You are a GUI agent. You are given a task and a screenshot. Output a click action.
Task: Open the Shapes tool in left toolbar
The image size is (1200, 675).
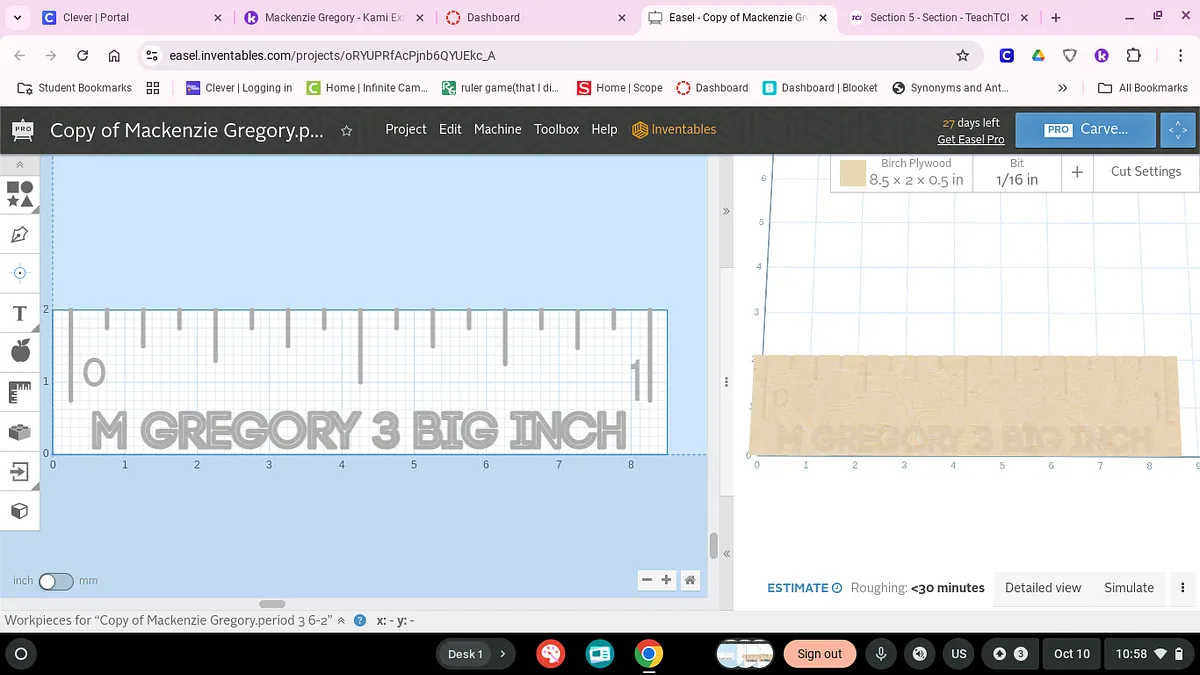click(x=20, y=194)
